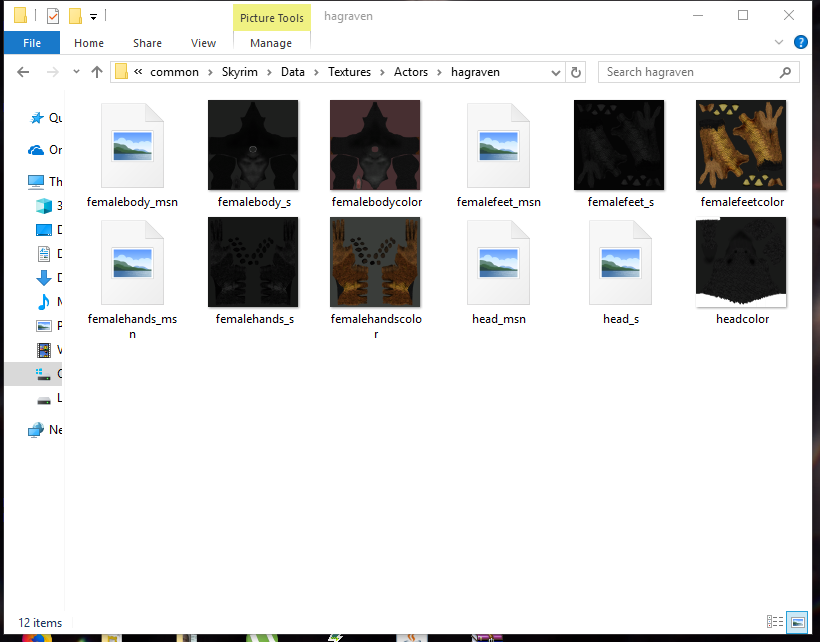820x642 pixels.
Task: Go back with the Back arrow
Action: 23,72
